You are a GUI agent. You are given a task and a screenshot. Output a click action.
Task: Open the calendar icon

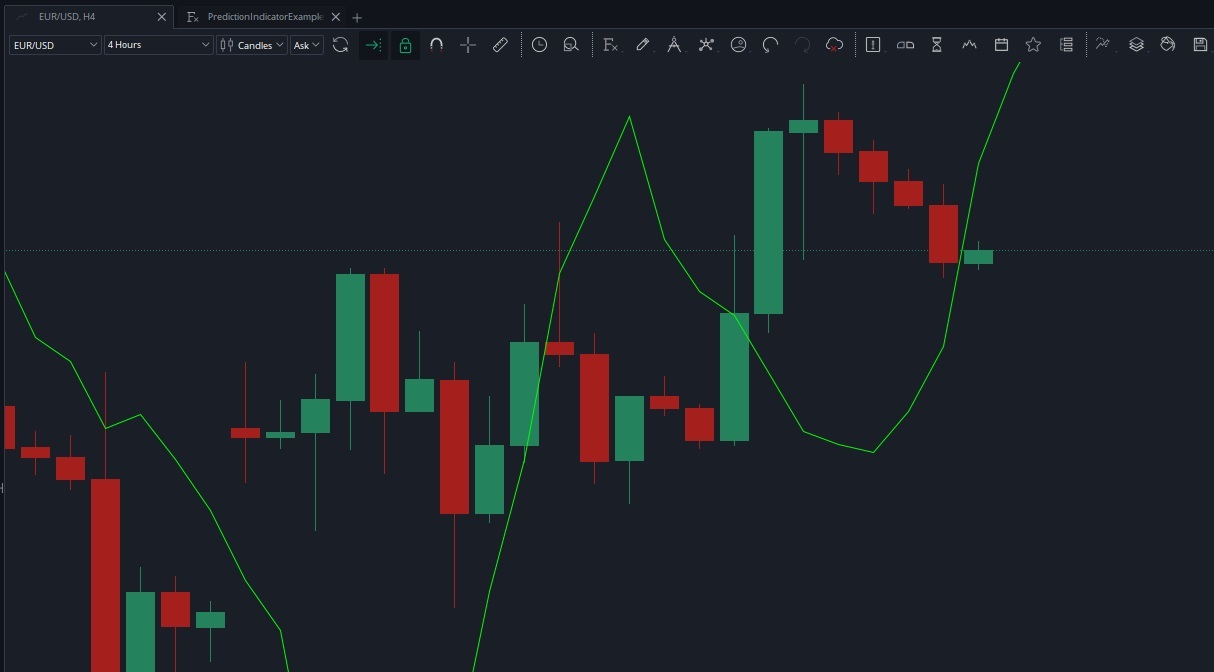[x=1001, y=45]
